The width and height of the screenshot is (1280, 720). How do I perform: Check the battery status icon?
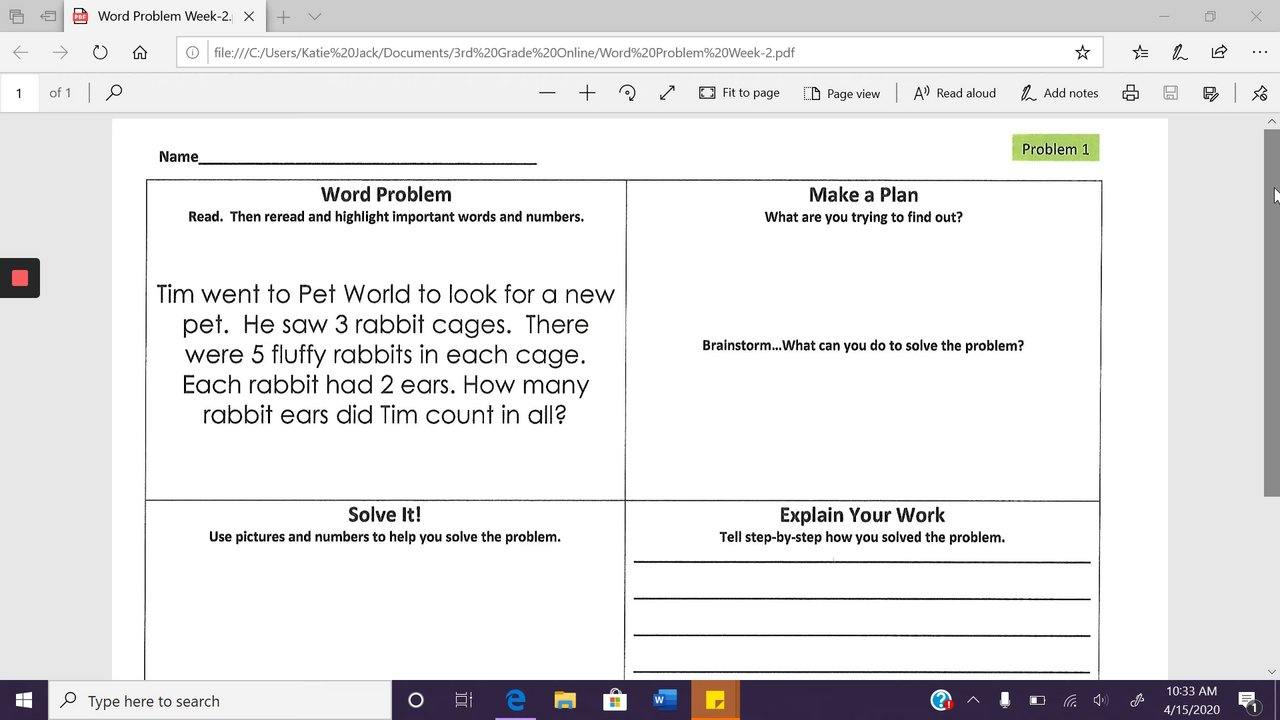(x=1037, y=700)
